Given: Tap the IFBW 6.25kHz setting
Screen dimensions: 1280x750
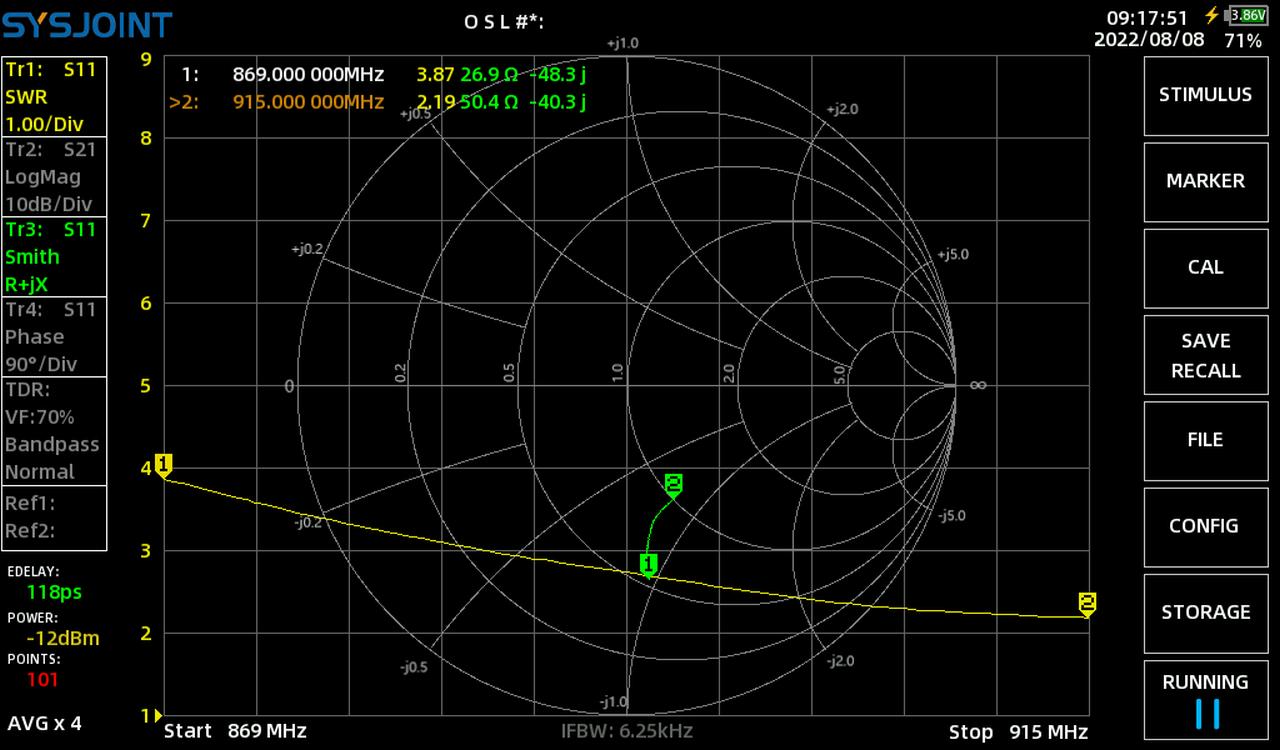Looking at the screenshot, I should pos(626,731).
